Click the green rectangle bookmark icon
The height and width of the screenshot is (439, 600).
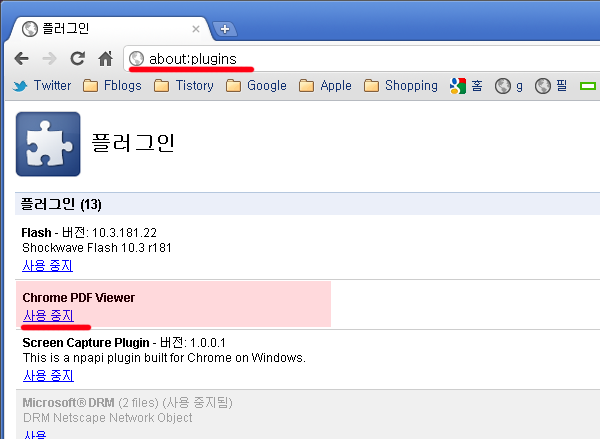[588, 86]
